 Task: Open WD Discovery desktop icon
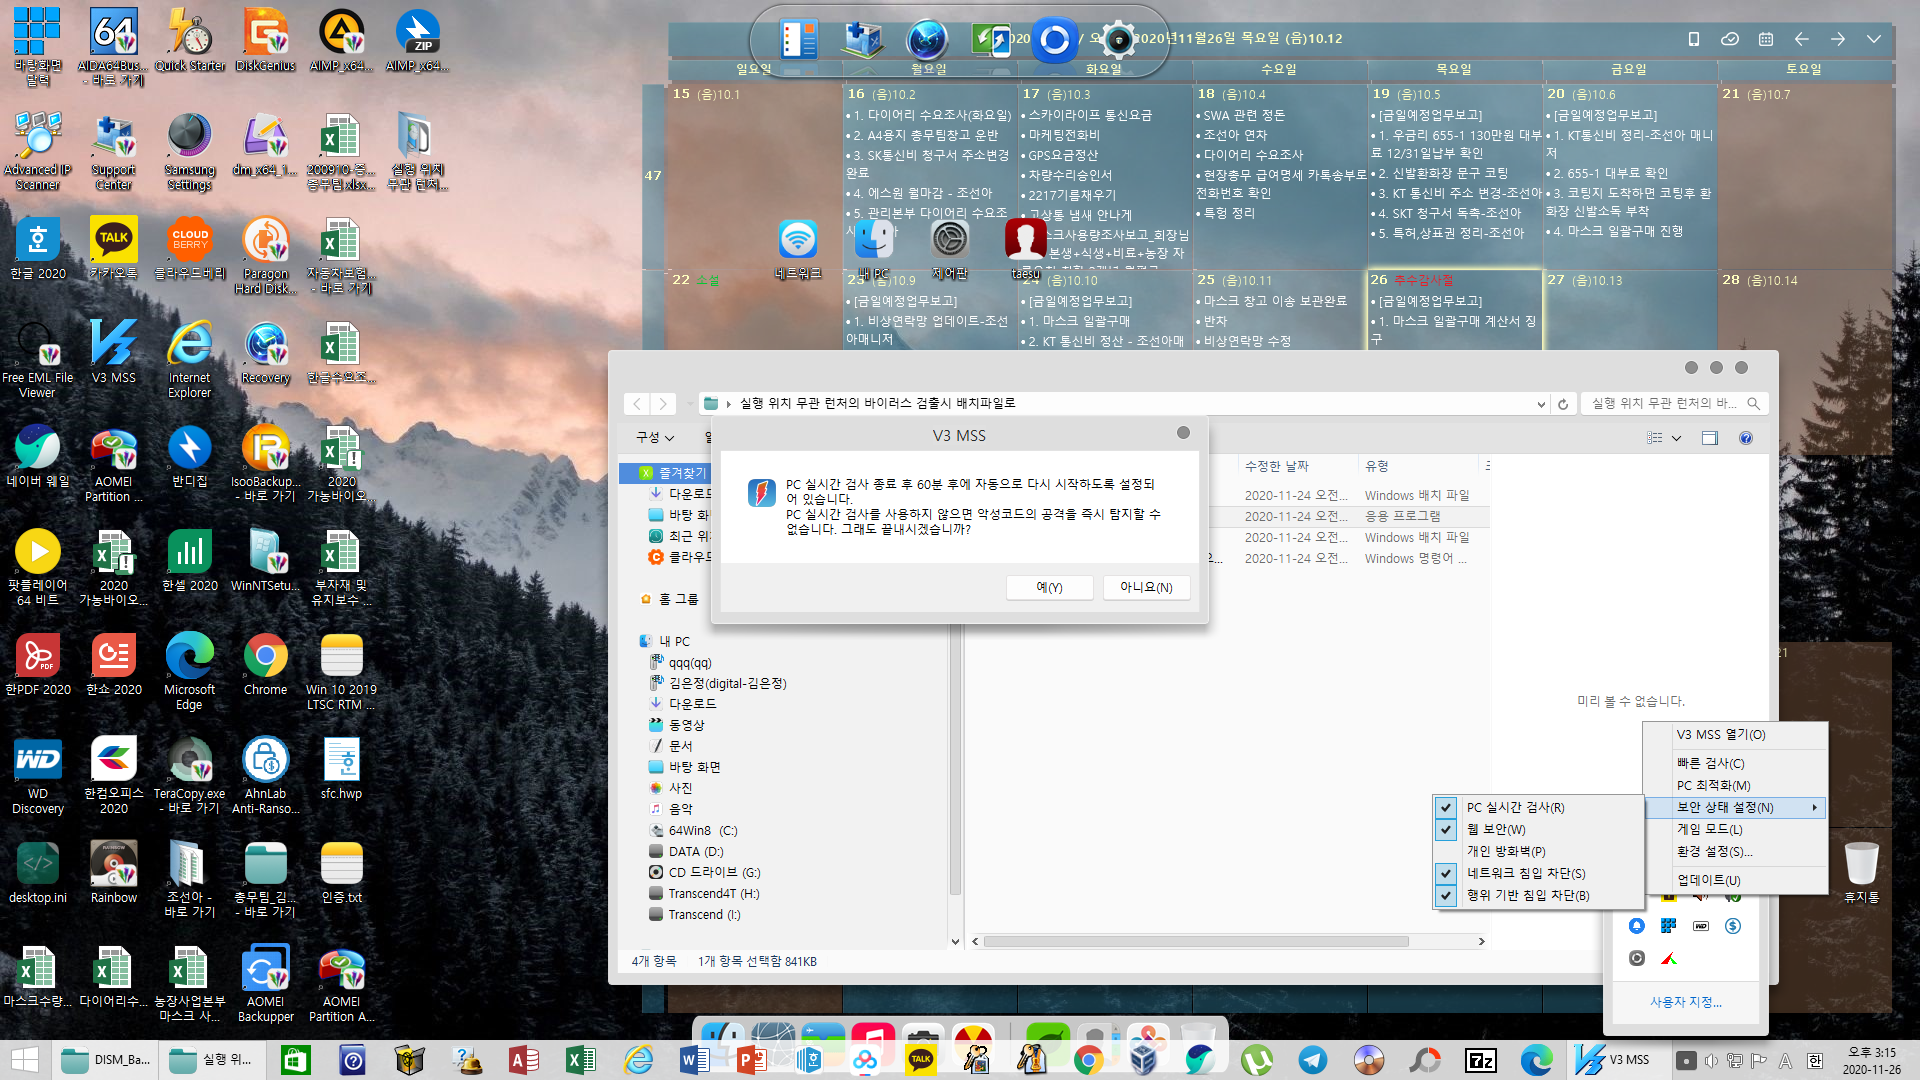click(x=38, y=776)
